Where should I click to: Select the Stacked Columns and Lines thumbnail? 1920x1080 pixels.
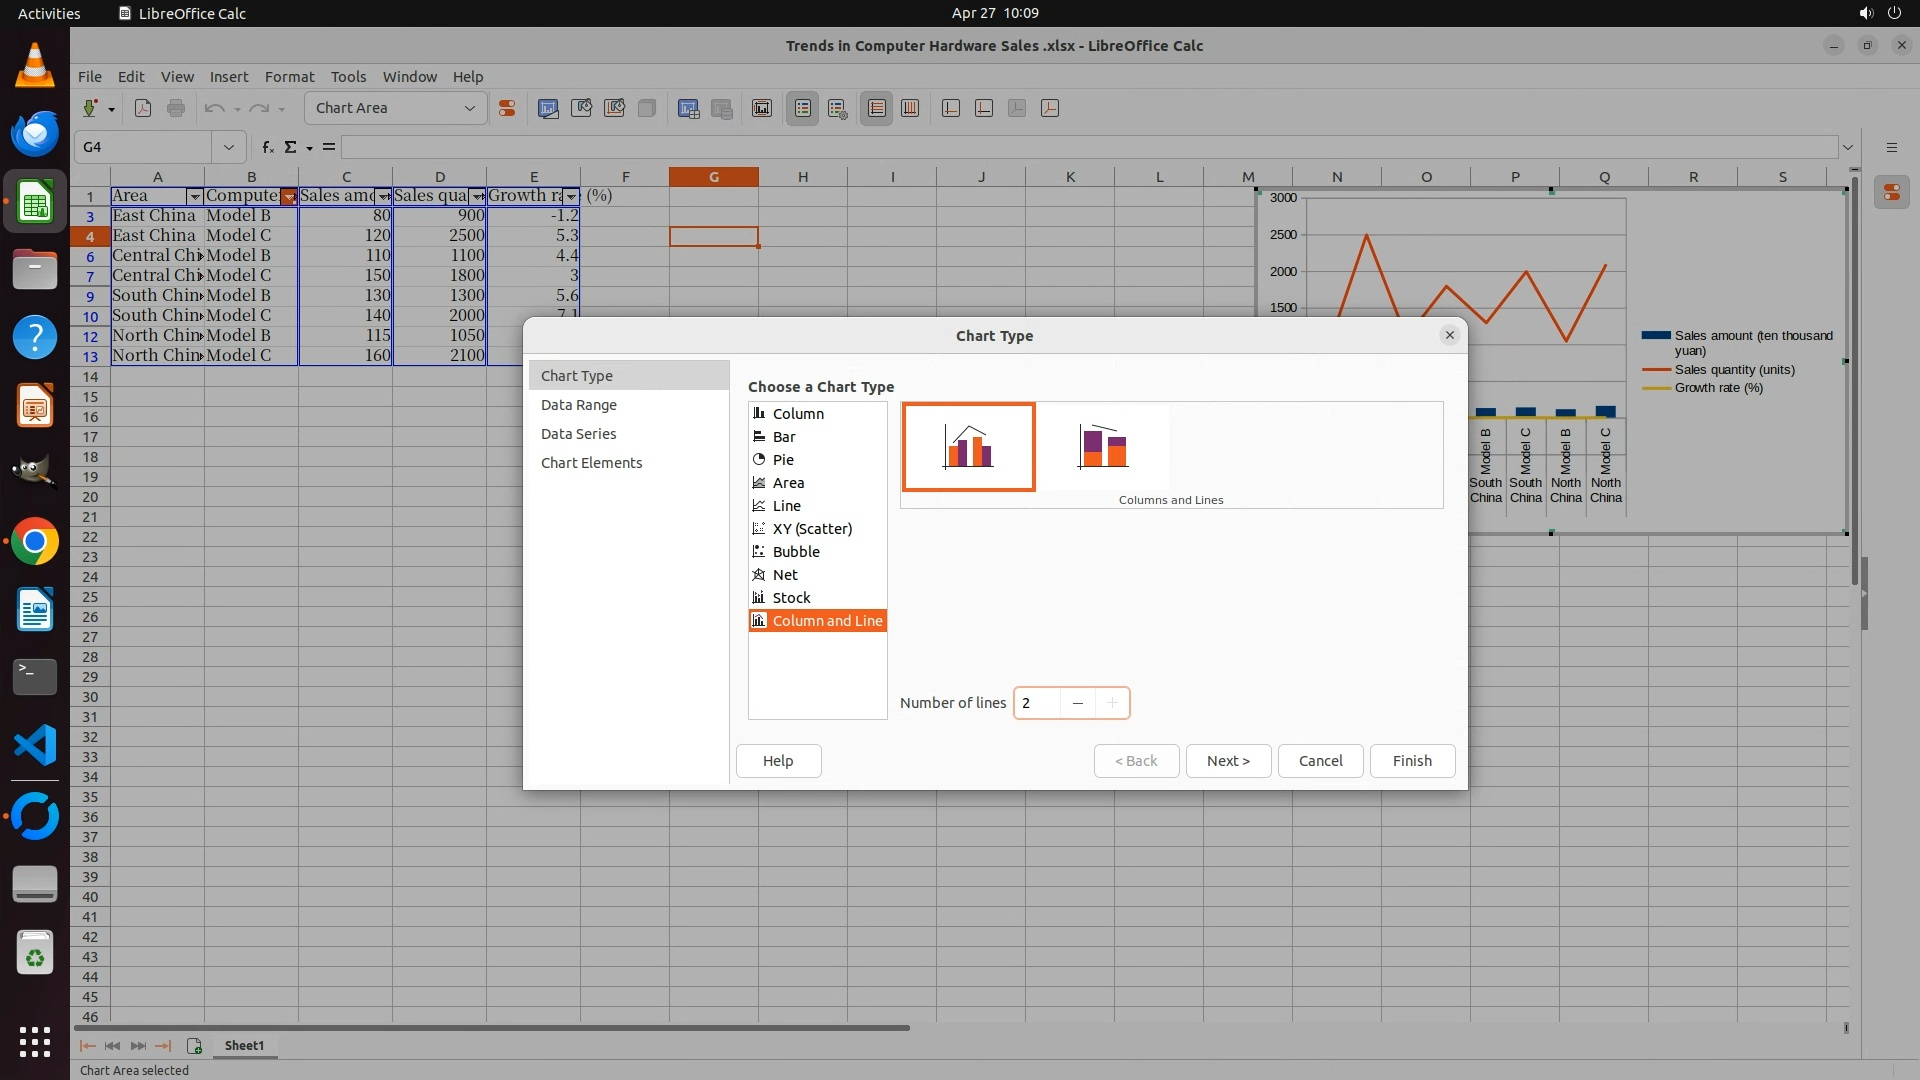[x=1103, y=447]
